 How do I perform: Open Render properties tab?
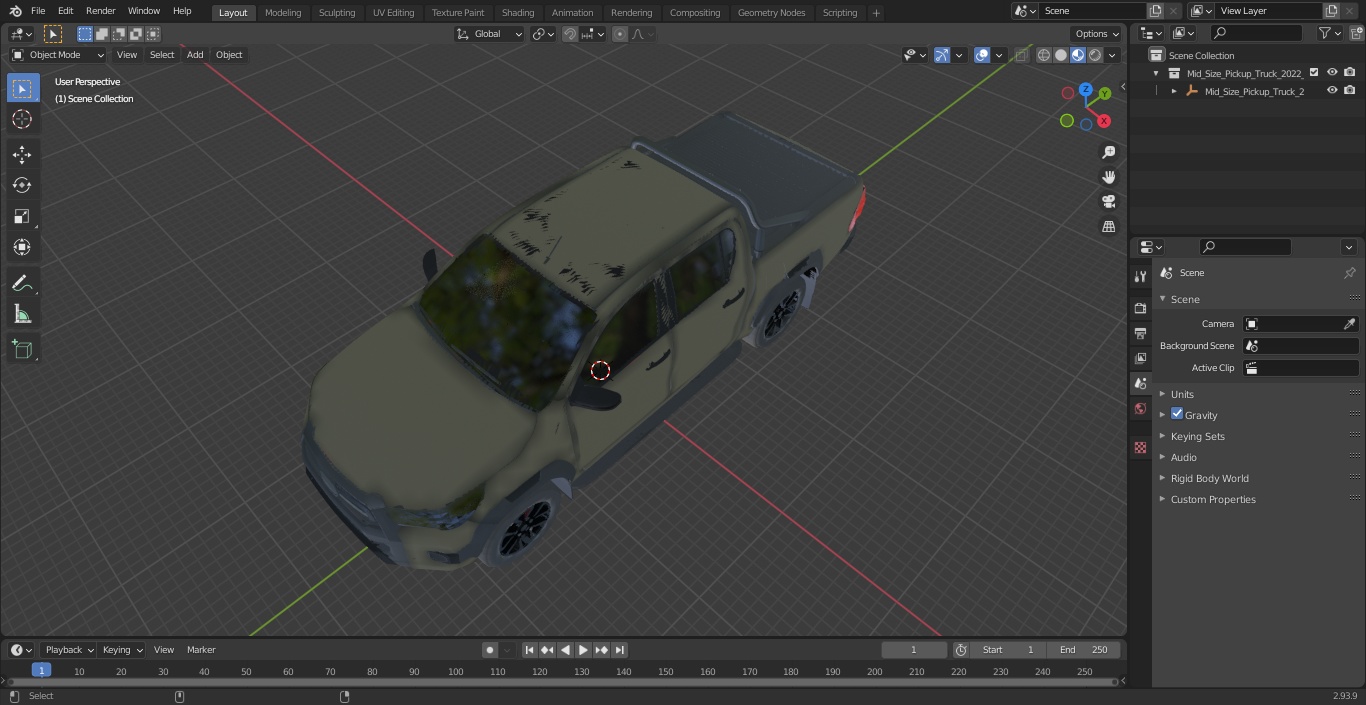(x=1140, y=308)
